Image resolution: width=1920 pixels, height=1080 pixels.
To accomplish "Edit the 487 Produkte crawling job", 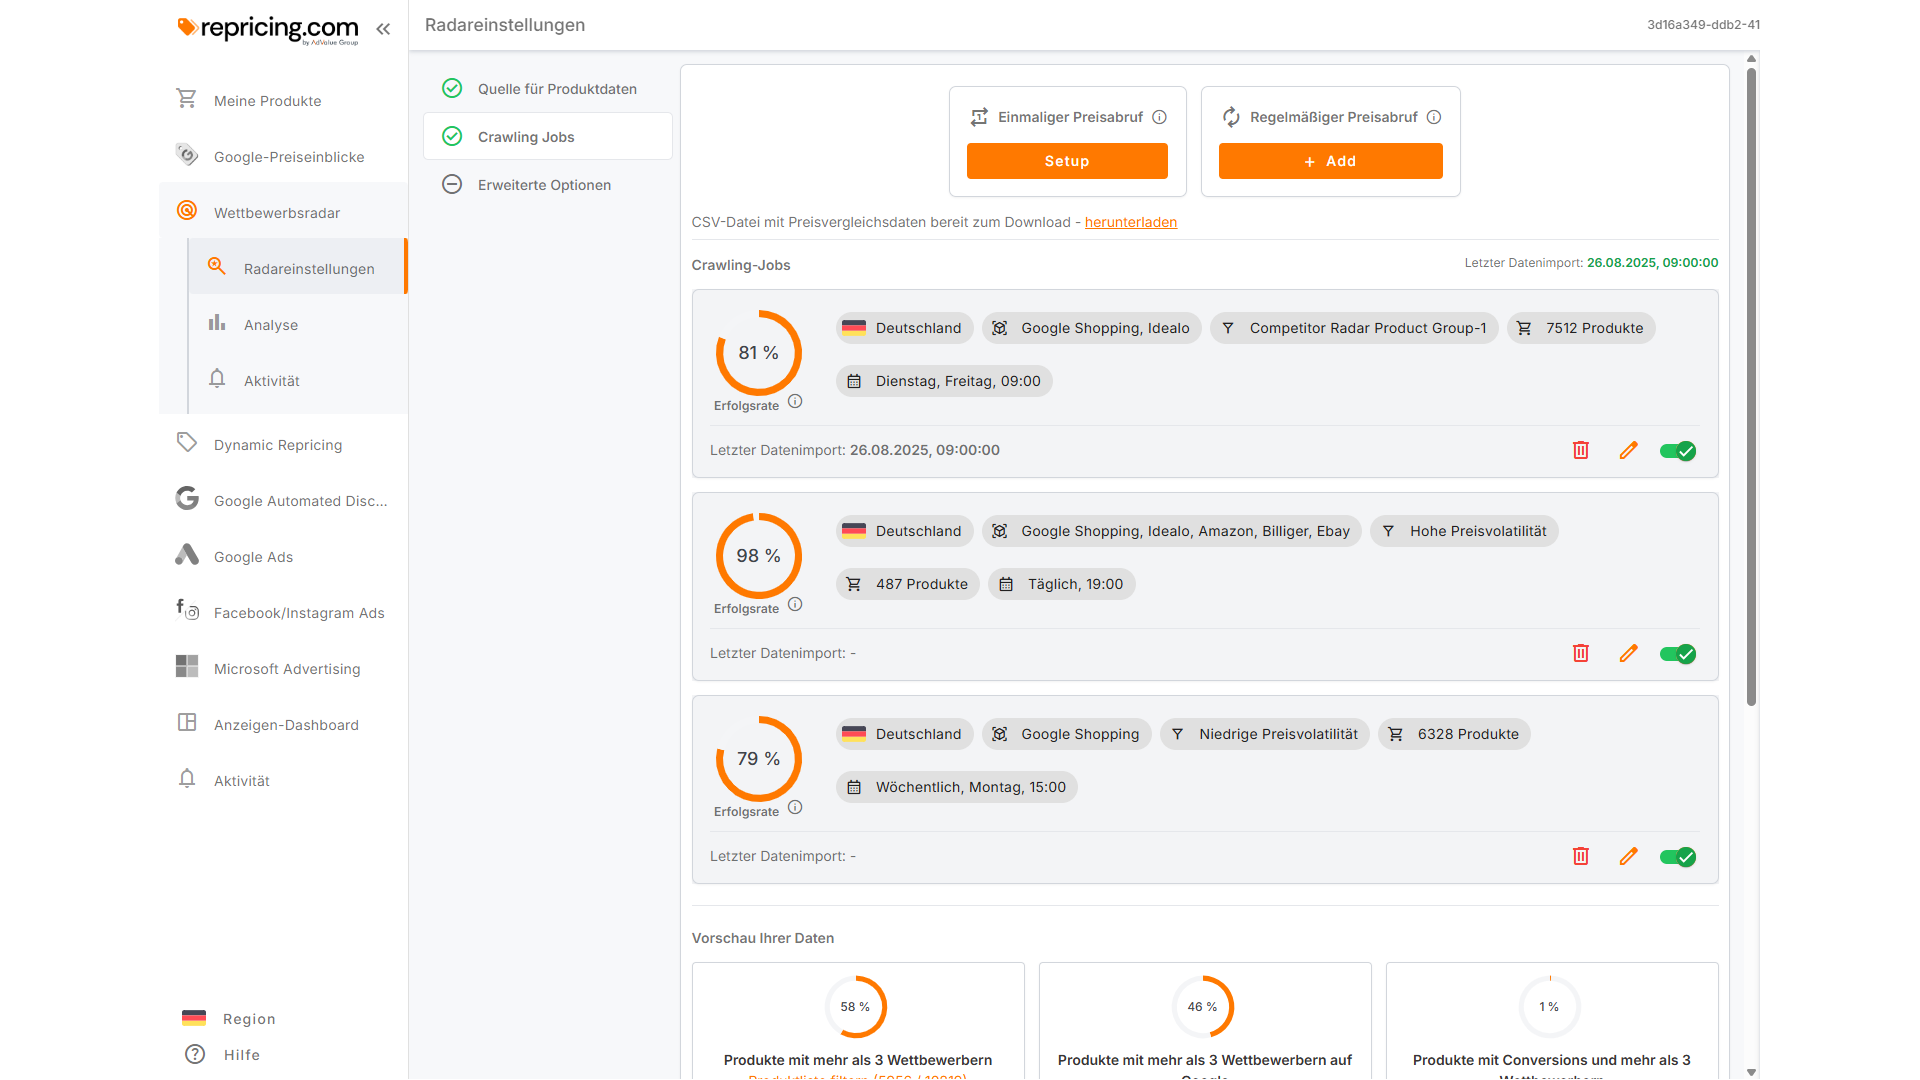I will [1629, 653].
